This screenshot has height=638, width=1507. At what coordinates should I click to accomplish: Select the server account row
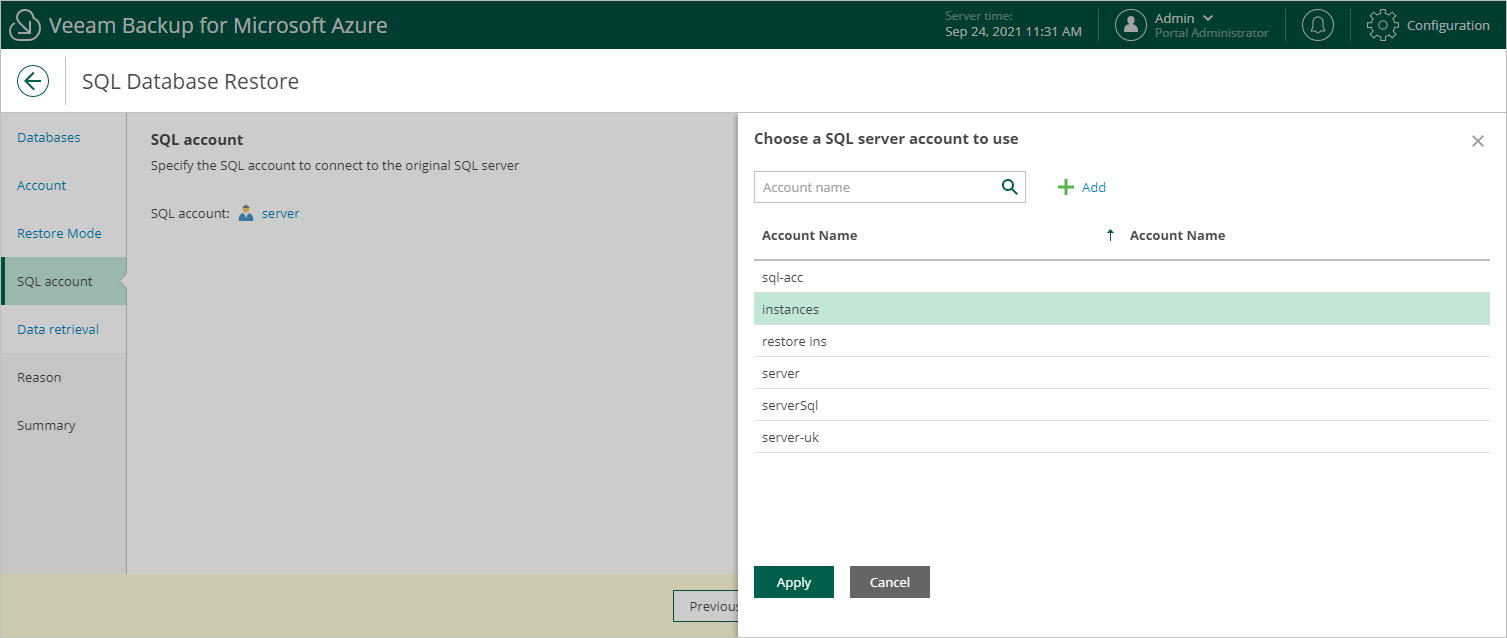(1122, 373)
